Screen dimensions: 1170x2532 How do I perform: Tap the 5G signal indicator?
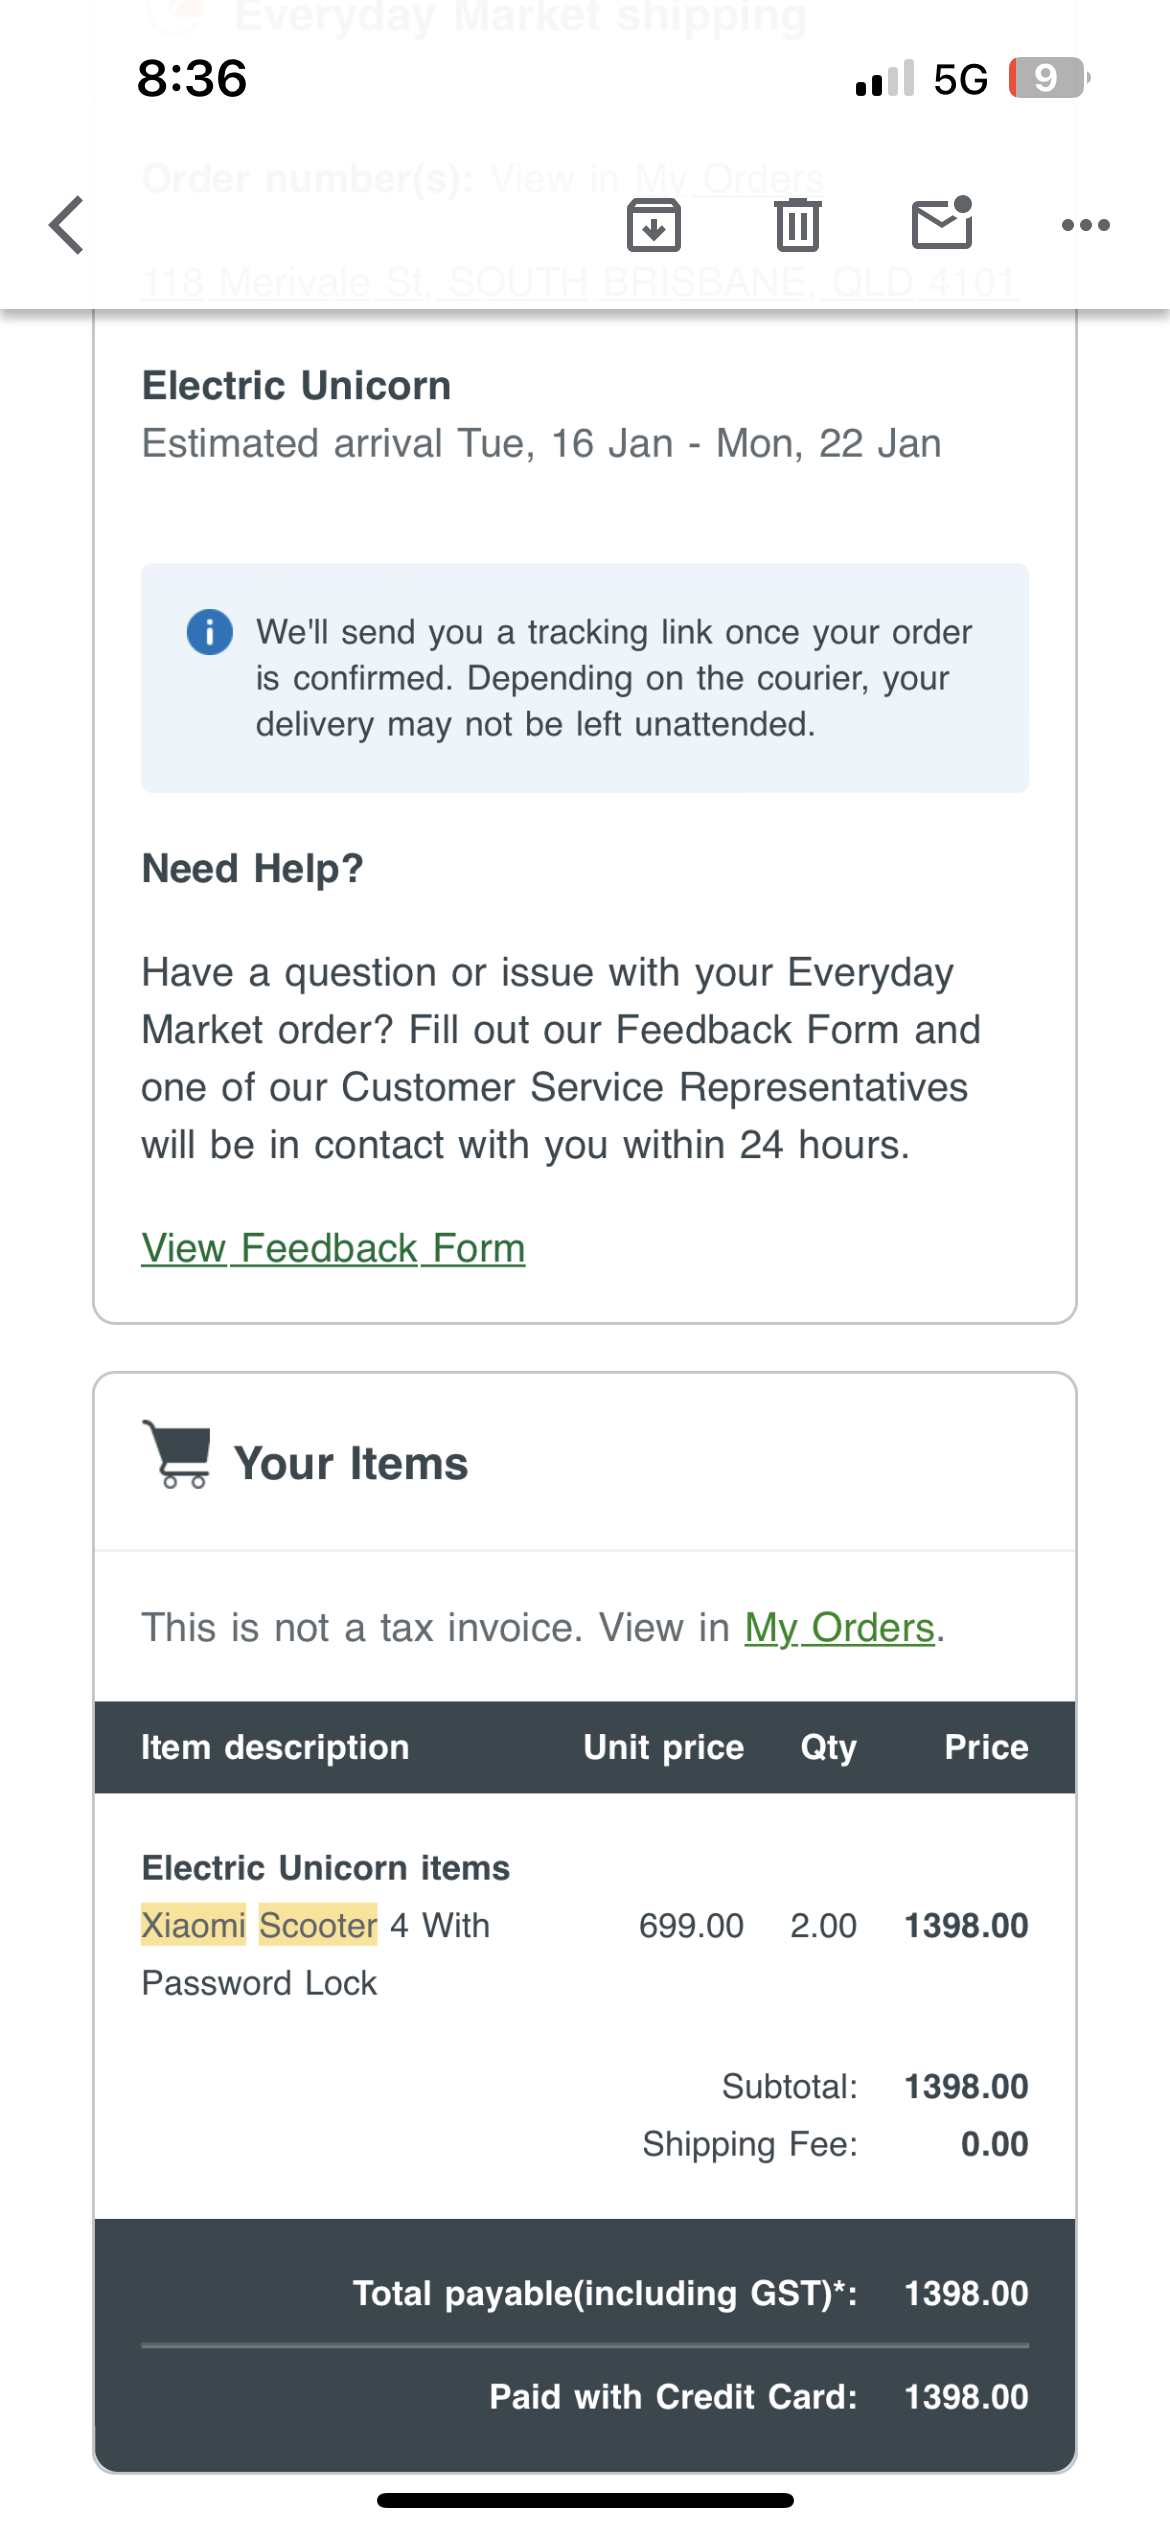point(960,79)
